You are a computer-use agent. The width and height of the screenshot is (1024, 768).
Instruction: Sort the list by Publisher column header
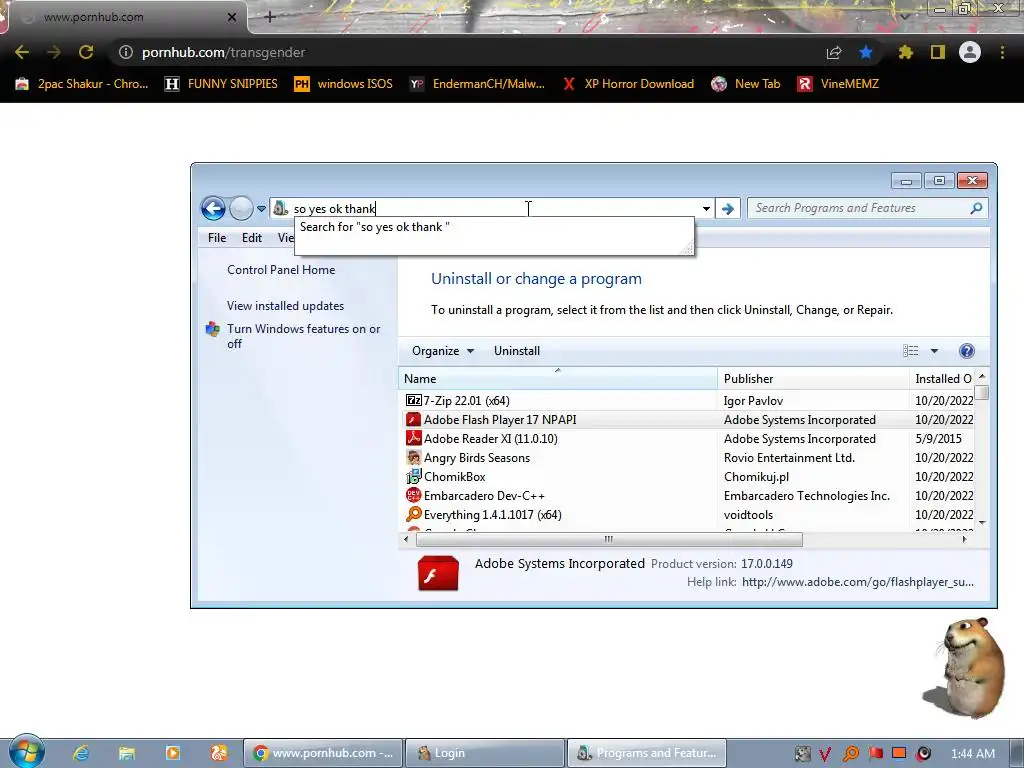click(x=813, y=379)
